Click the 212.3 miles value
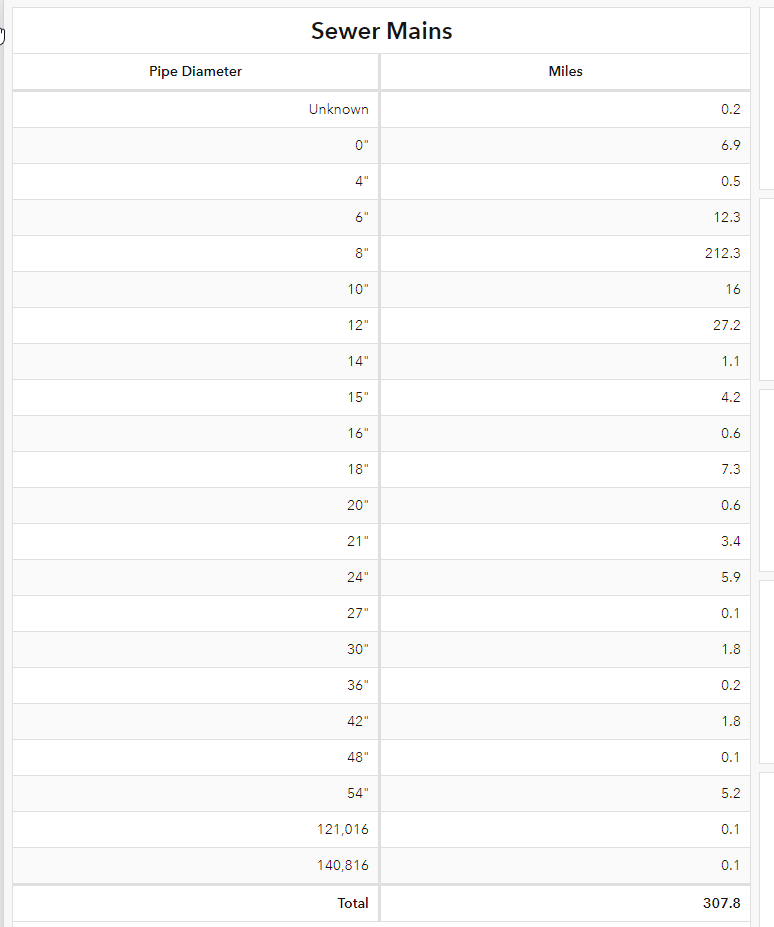774x927 pixels. click(x=722, y=254)
